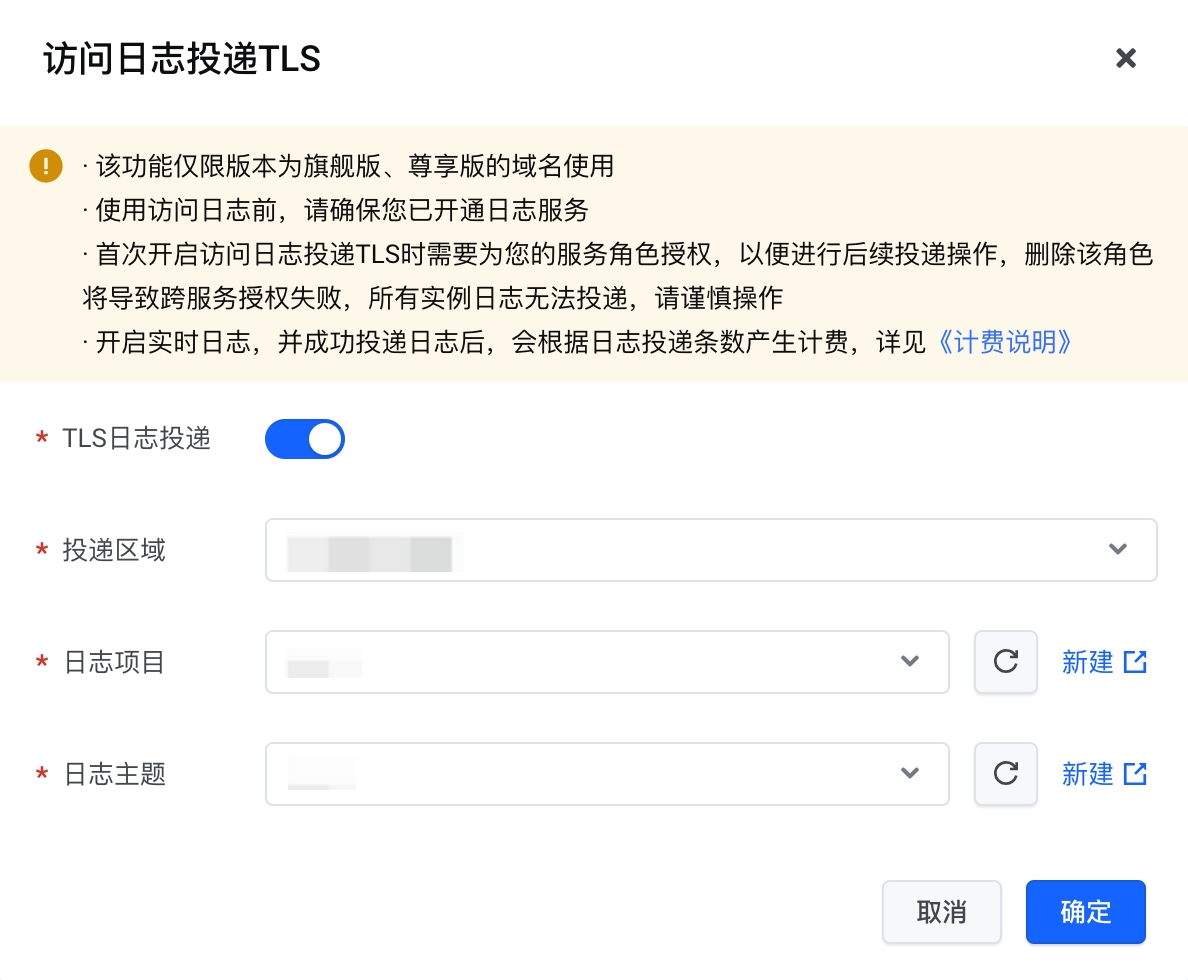Turn off the TLS日志投递 switch
The width and height of the screenshot is (1188, 980).
tap(305, 439)
